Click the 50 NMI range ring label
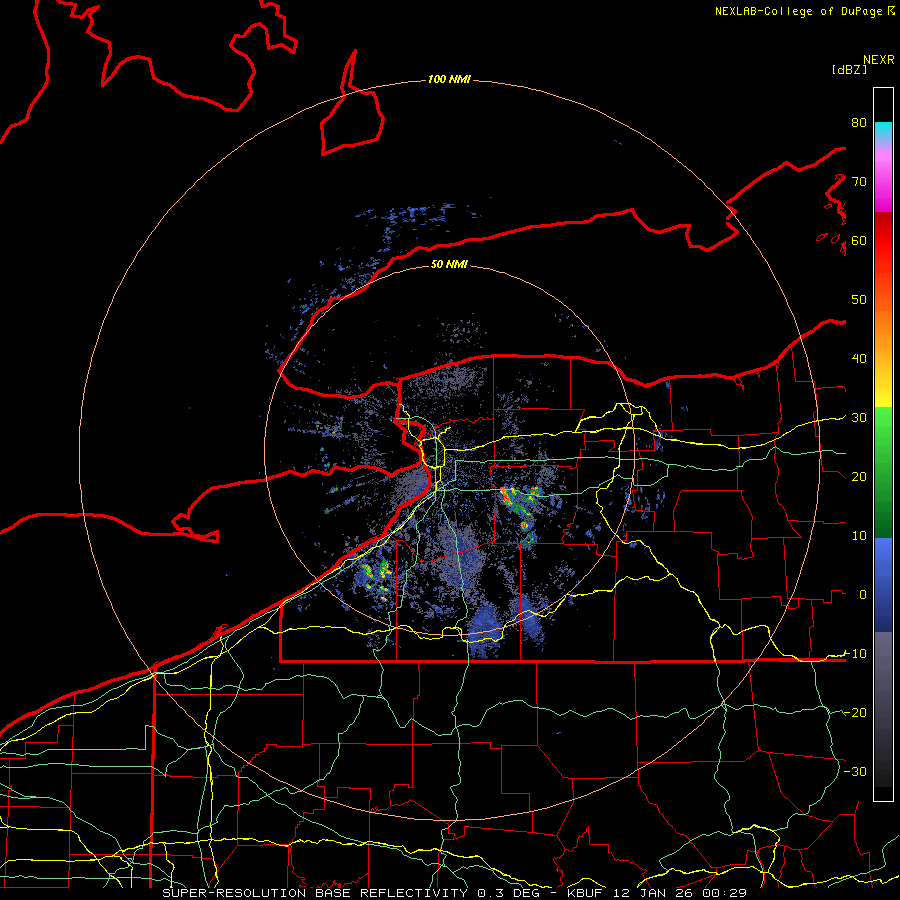900x900 pixels. (449, 264)
